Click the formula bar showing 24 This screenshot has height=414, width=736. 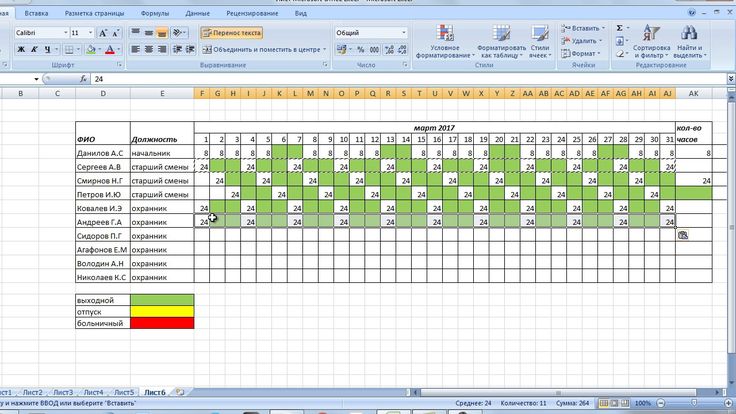pyautogui.click(x=408, y=79)
